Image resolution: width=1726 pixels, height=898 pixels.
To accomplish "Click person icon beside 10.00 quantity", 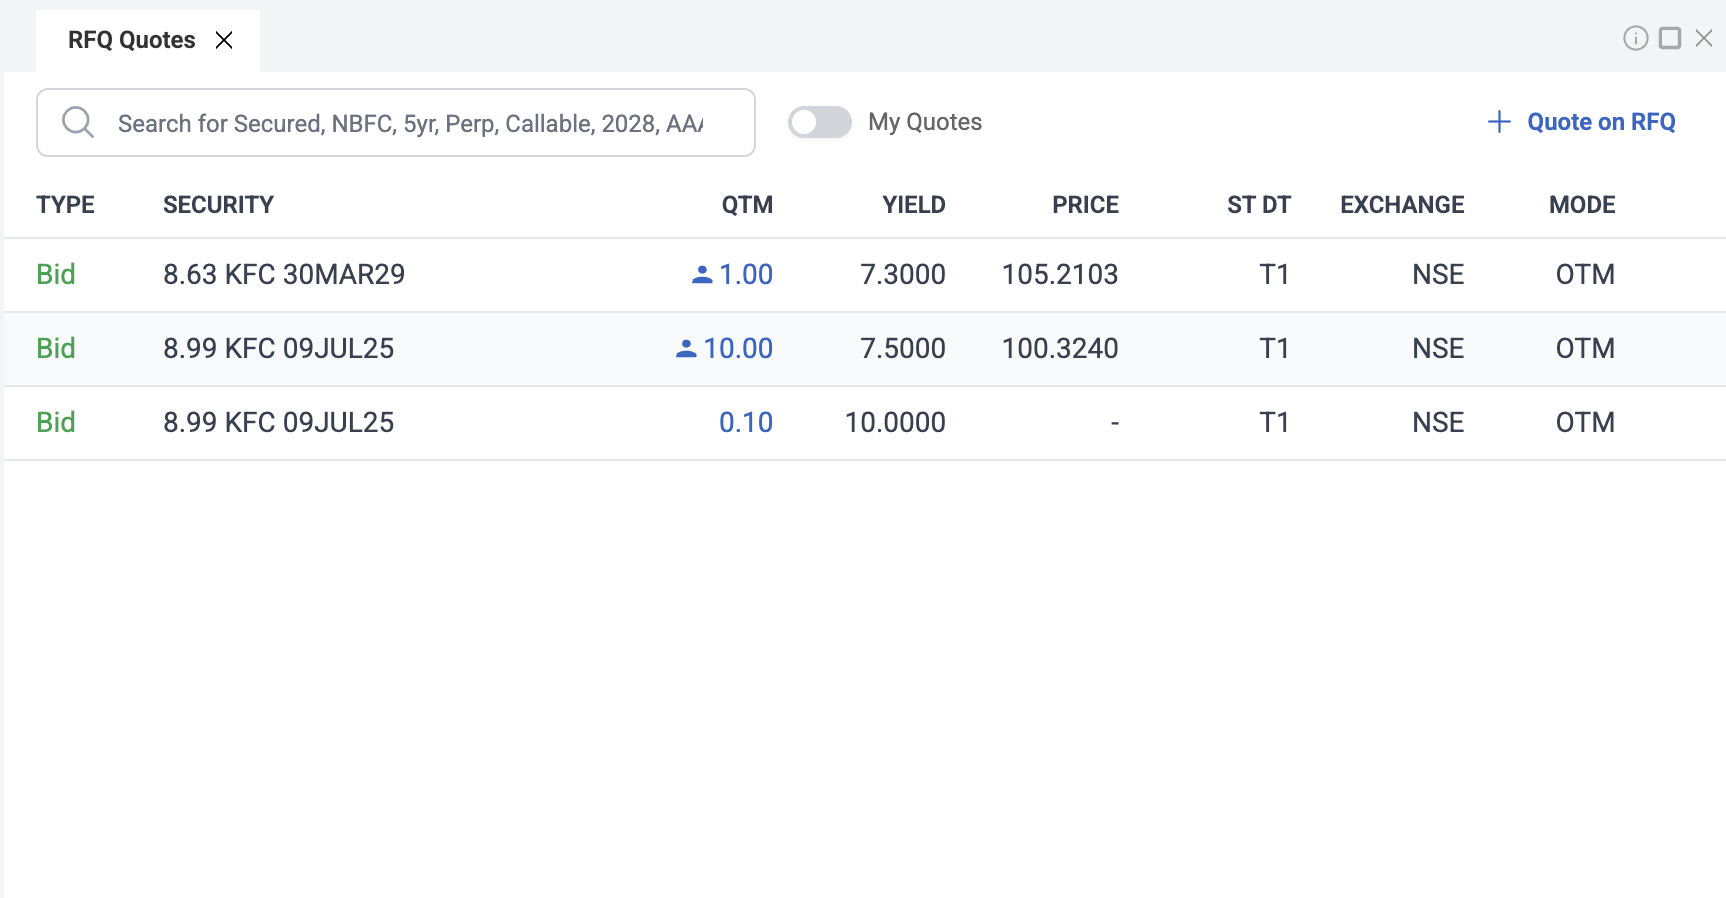I will pyautogui.click(x=686, y=348).
